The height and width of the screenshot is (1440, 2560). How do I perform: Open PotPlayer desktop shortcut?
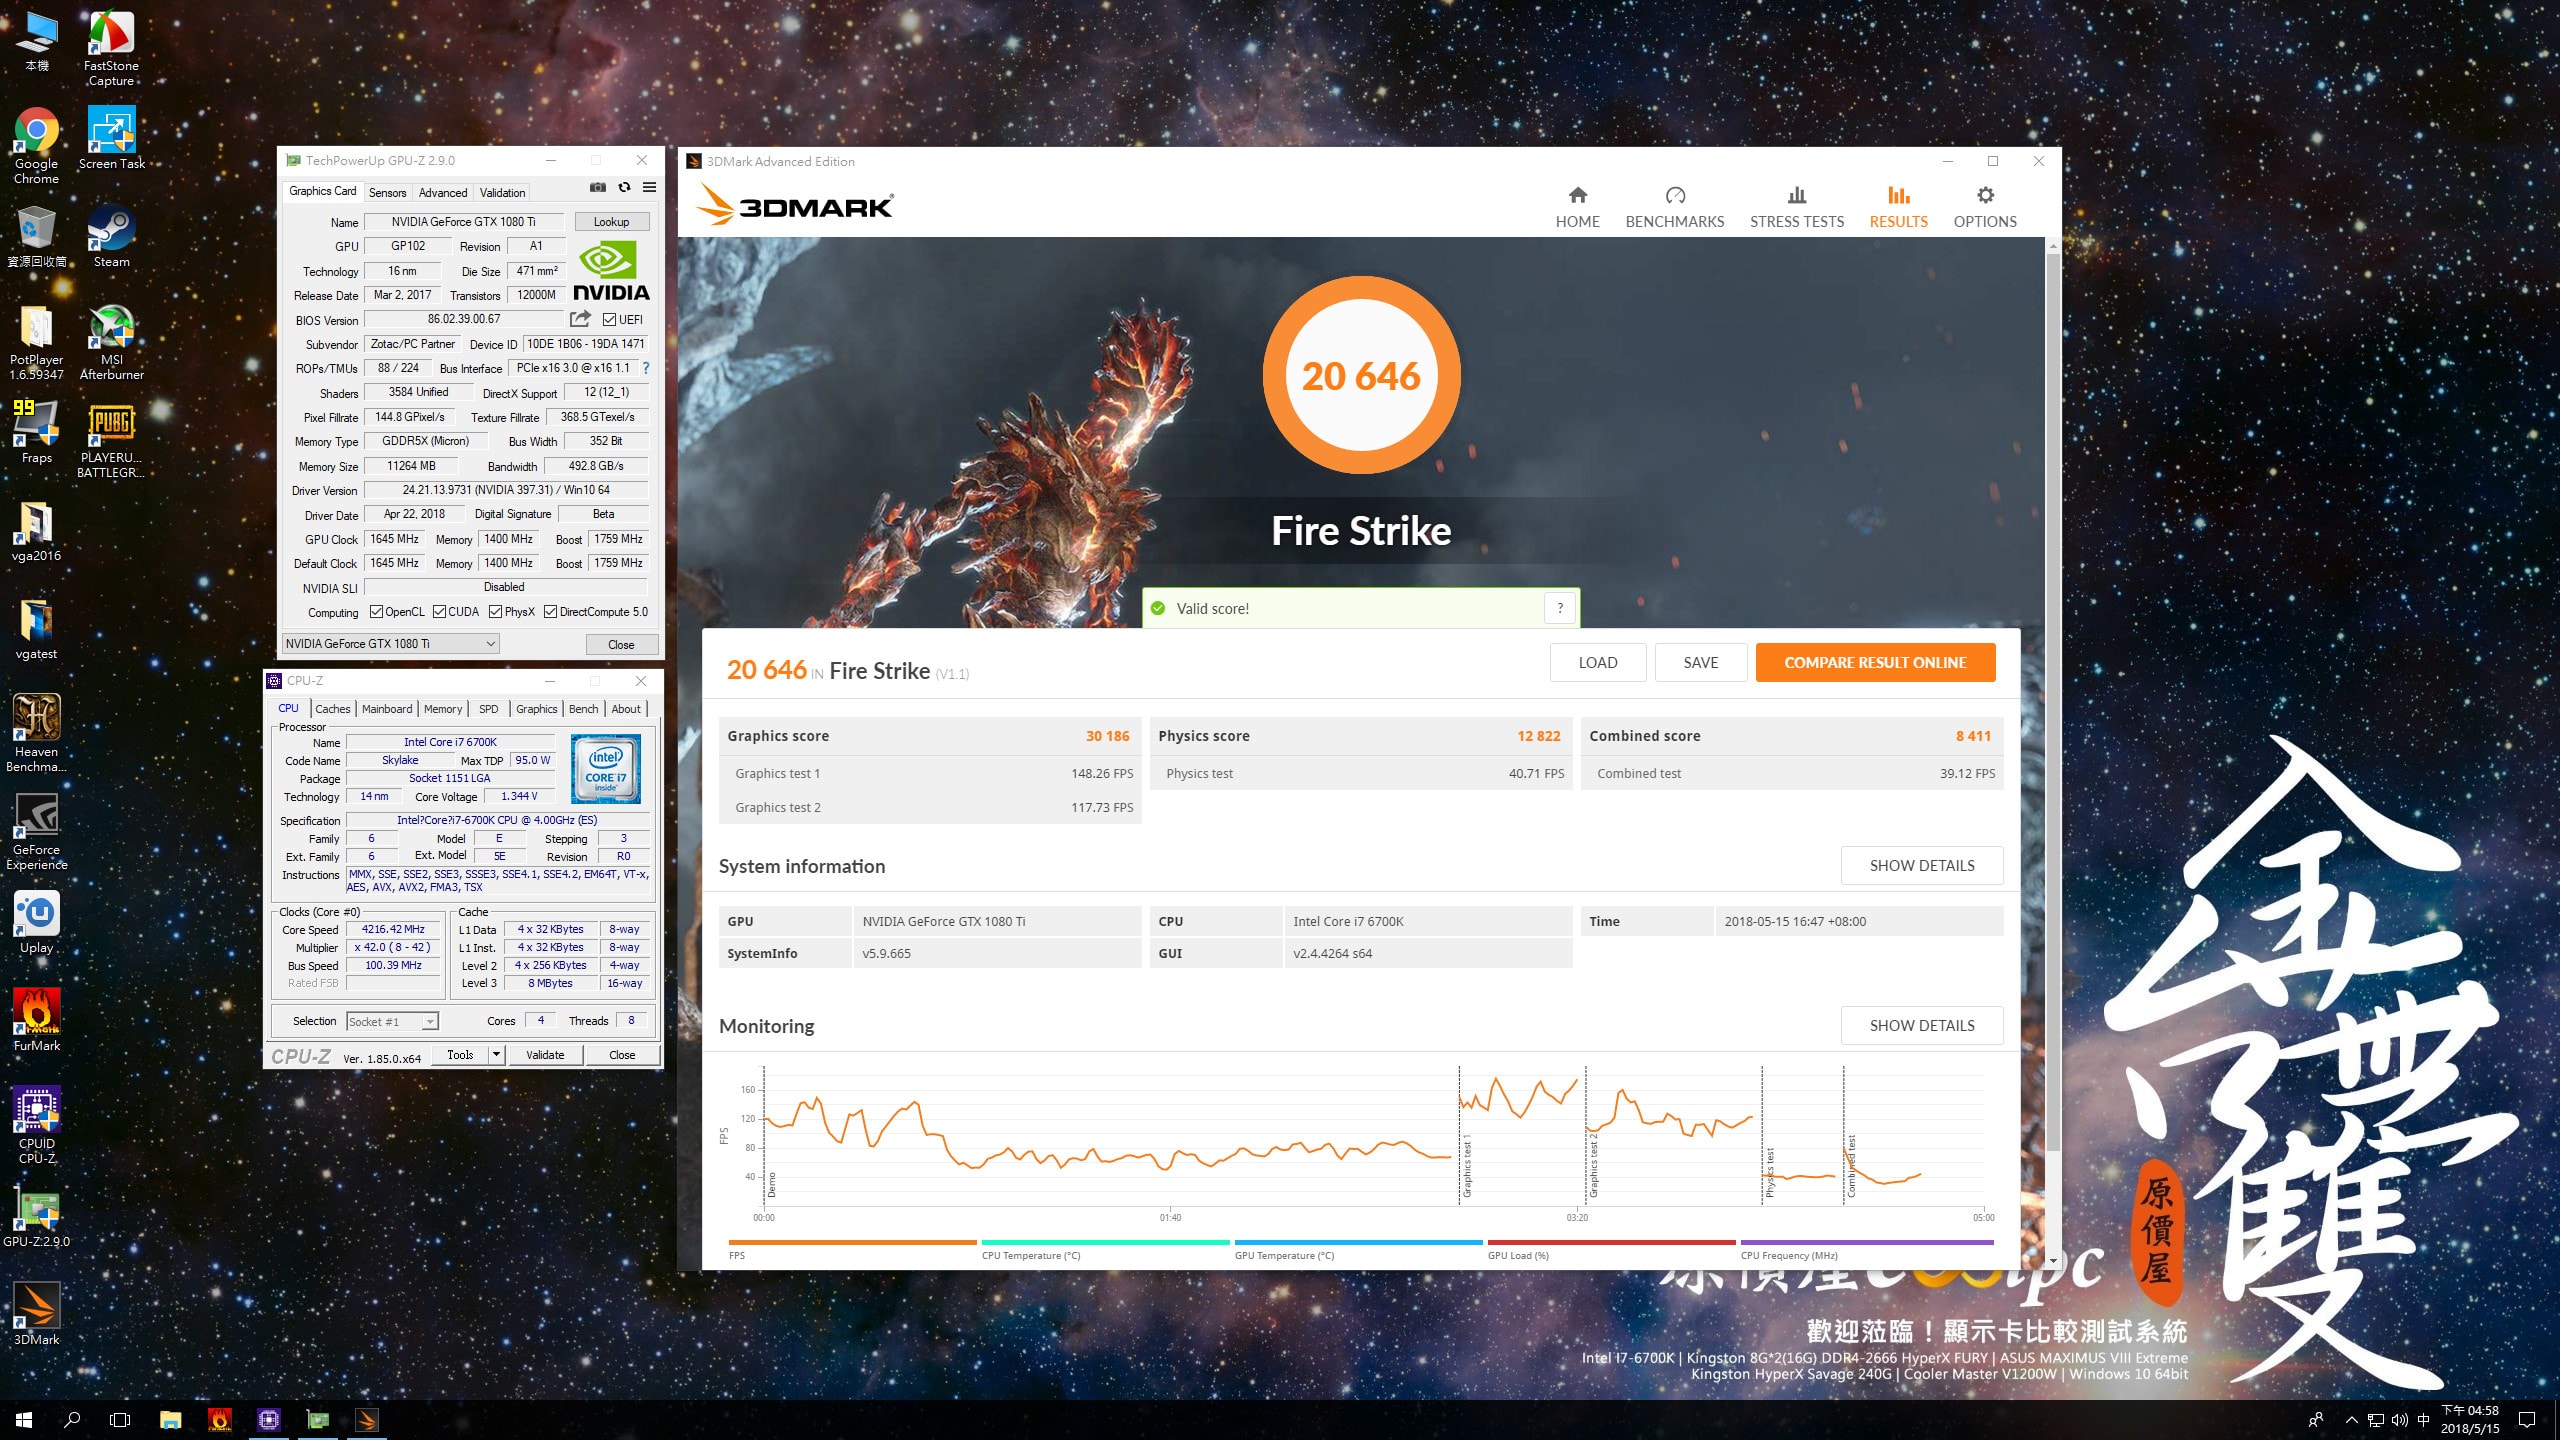pyautogui.click(x=36, y=342)
